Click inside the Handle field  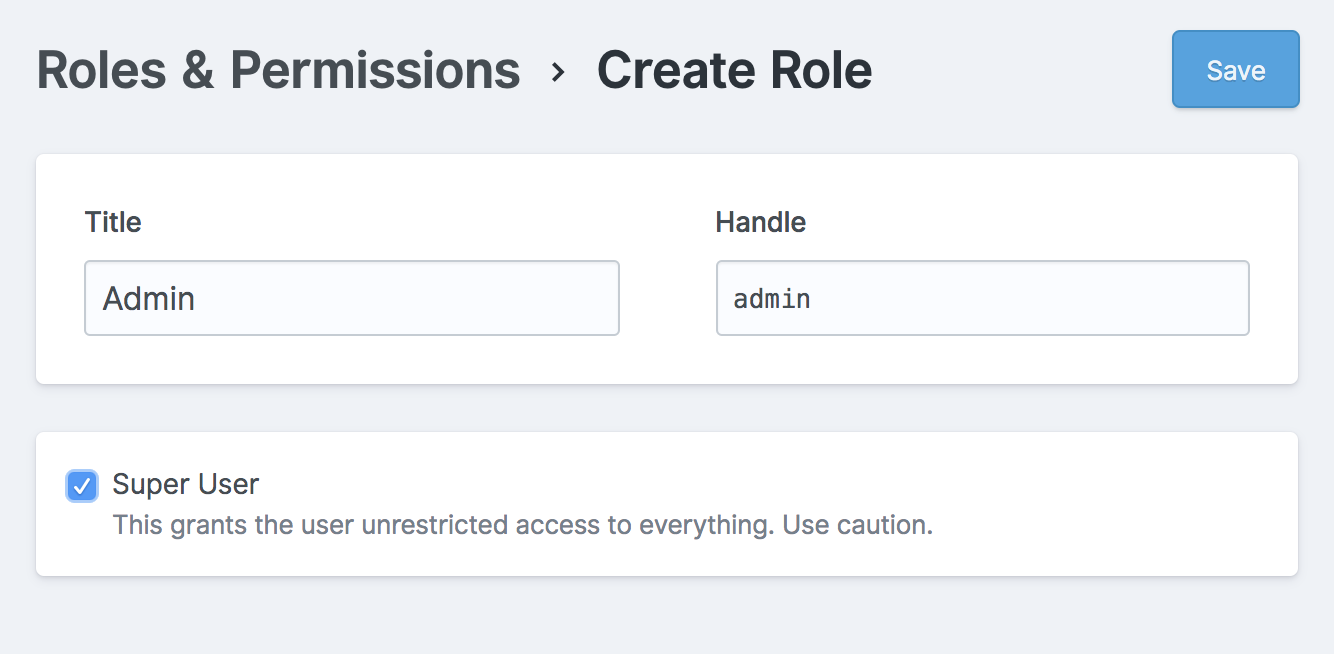[983, 297]
